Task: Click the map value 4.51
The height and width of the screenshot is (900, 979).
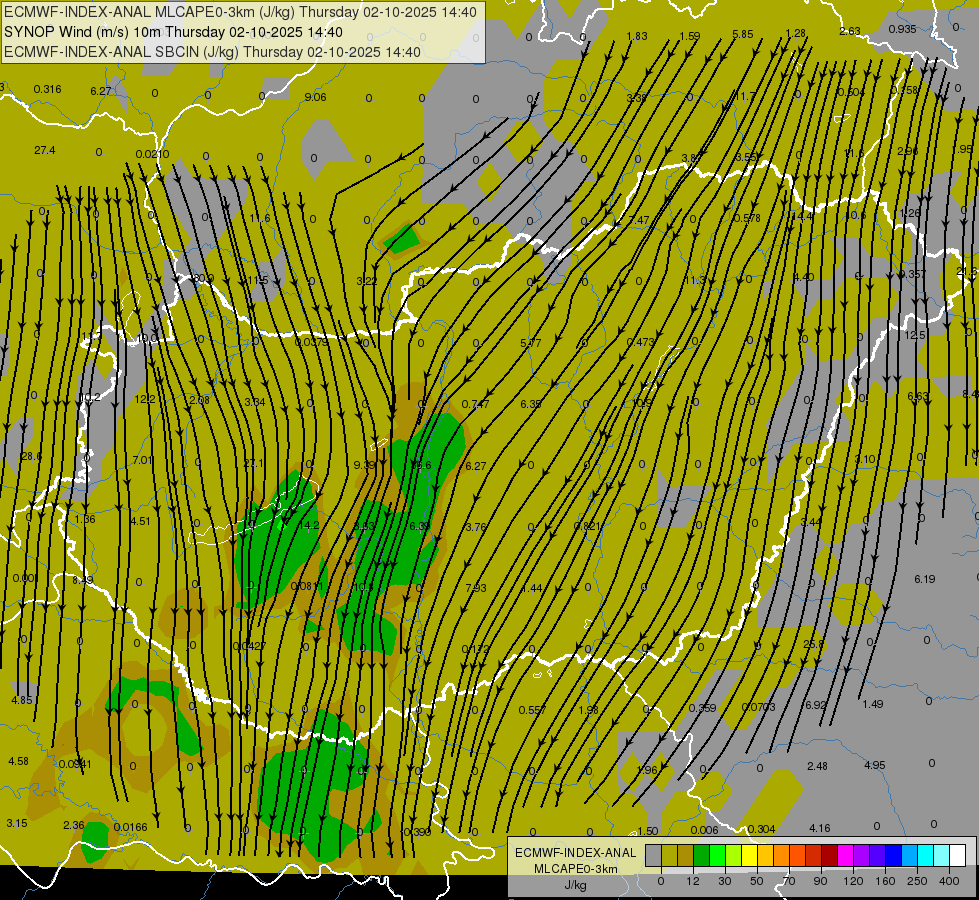Action: tap(140, 521)
